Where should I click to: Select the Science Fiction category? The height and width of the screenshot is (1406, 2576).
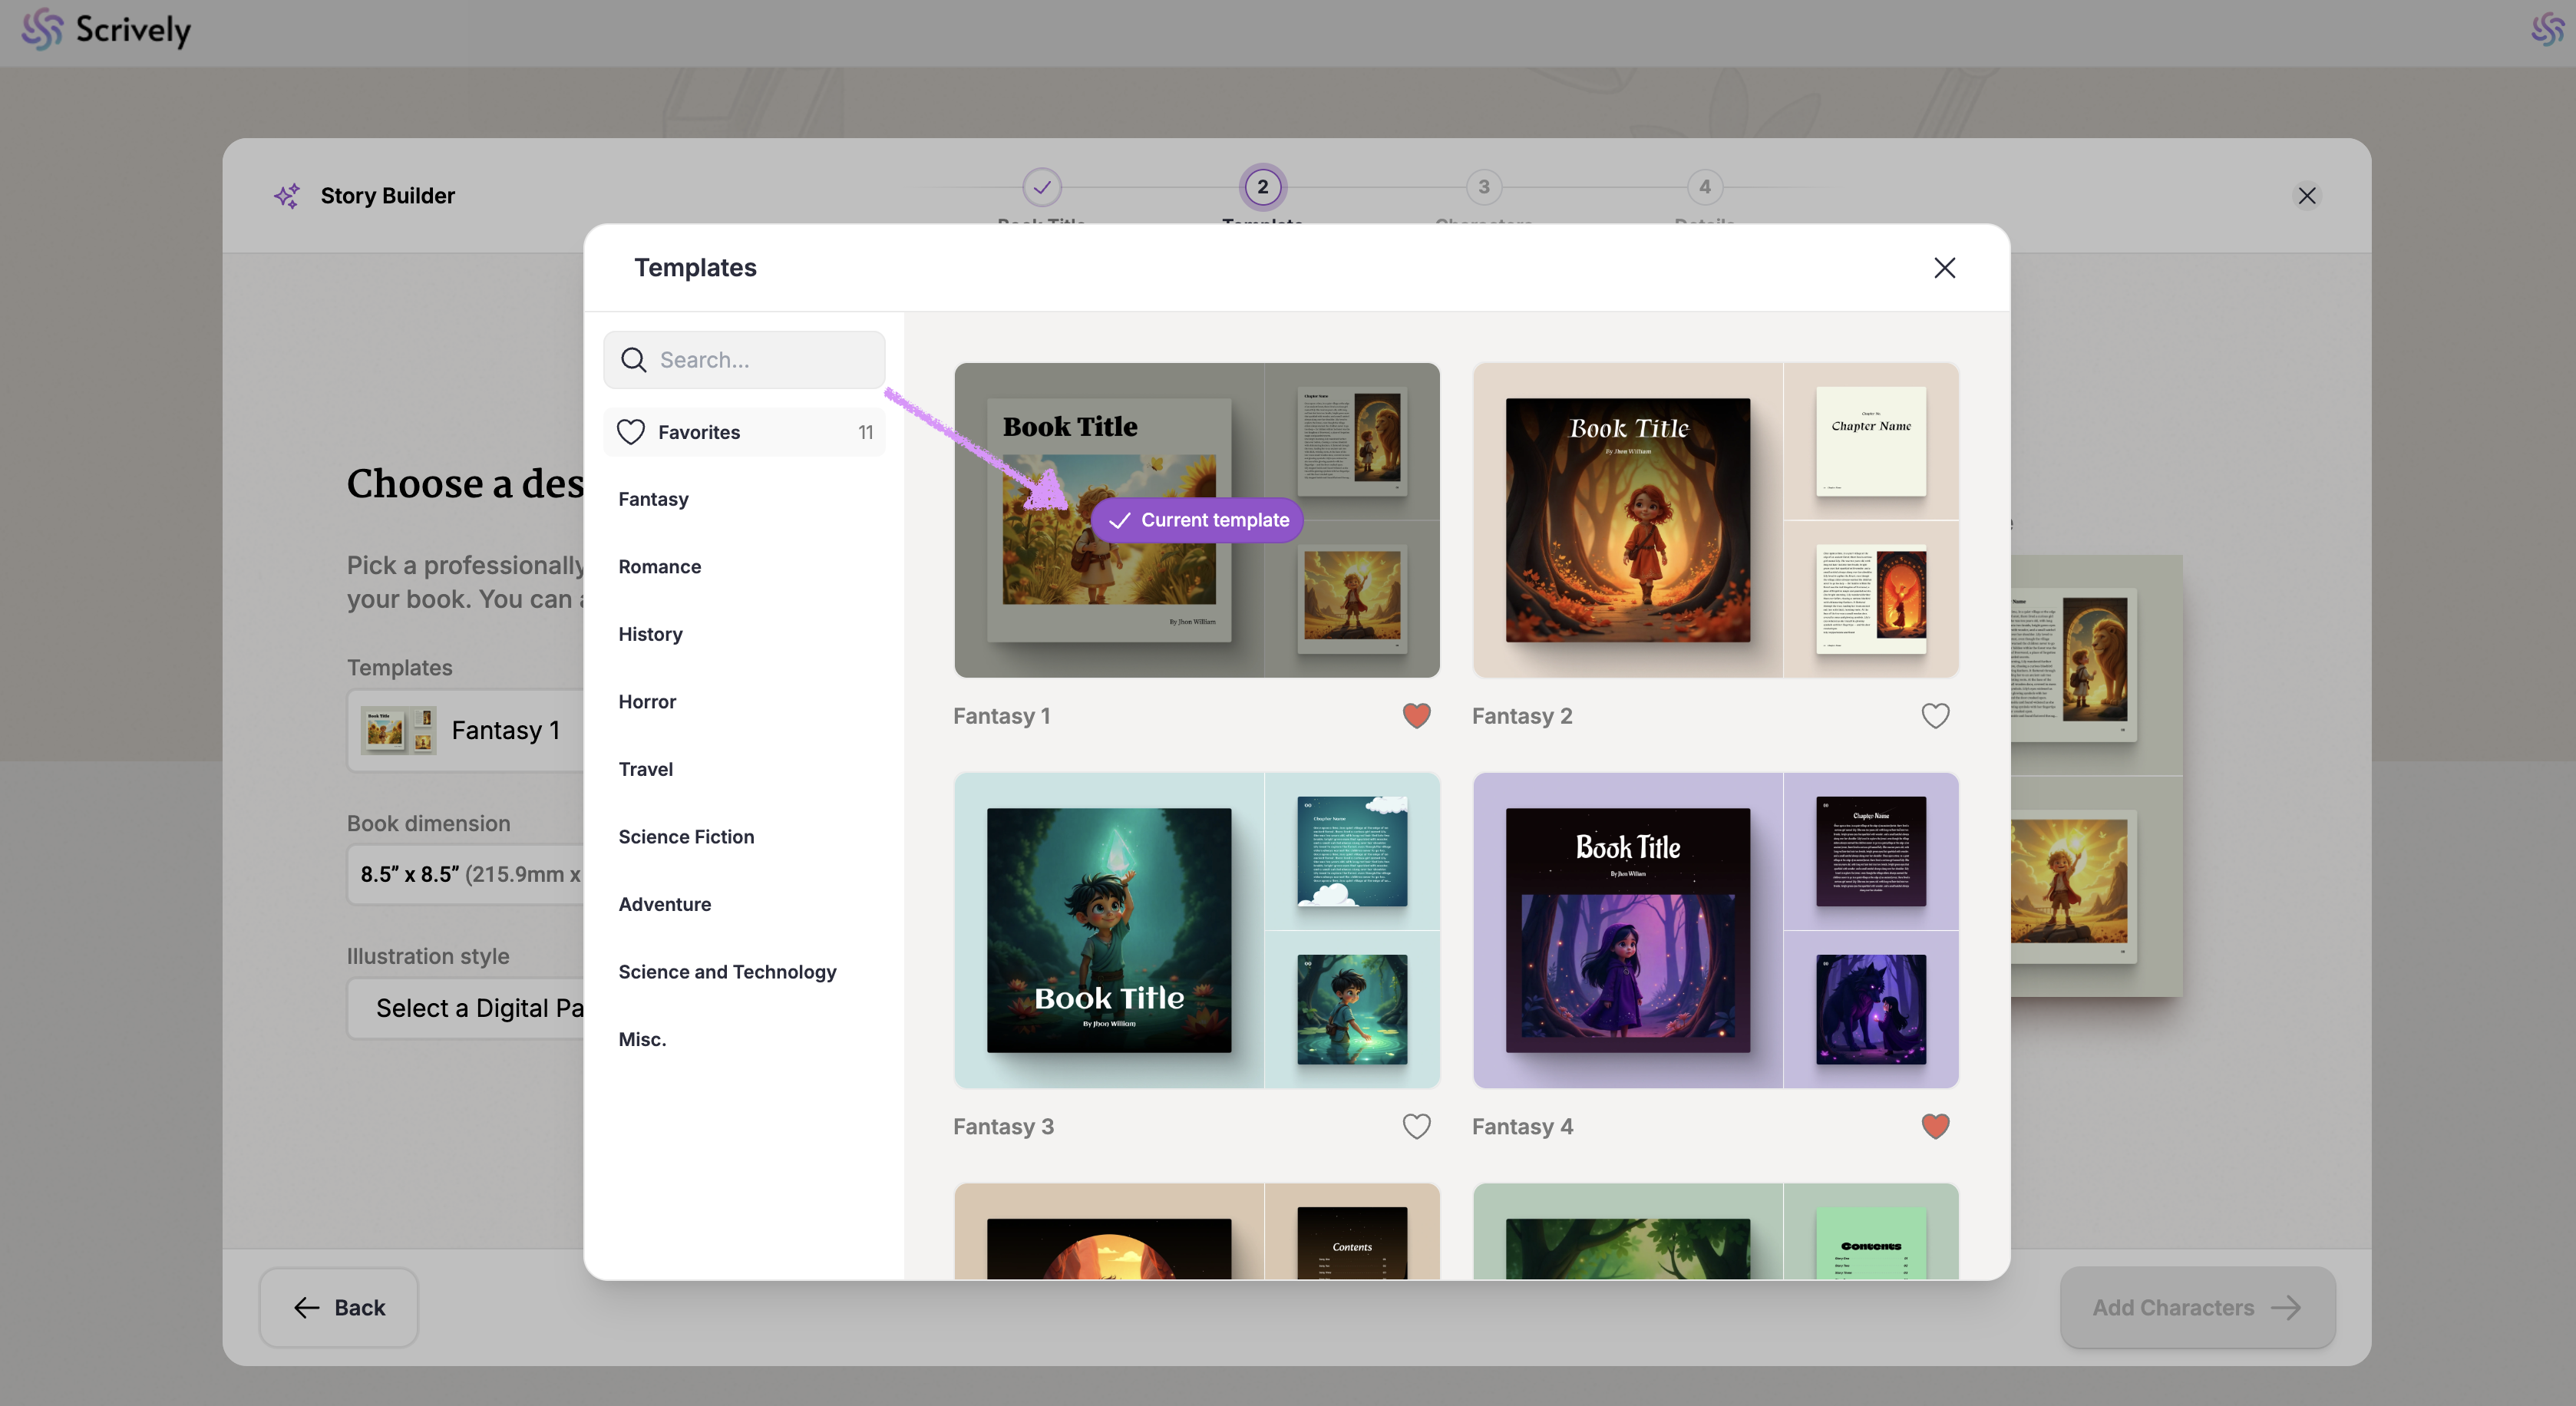pos(686,837)
